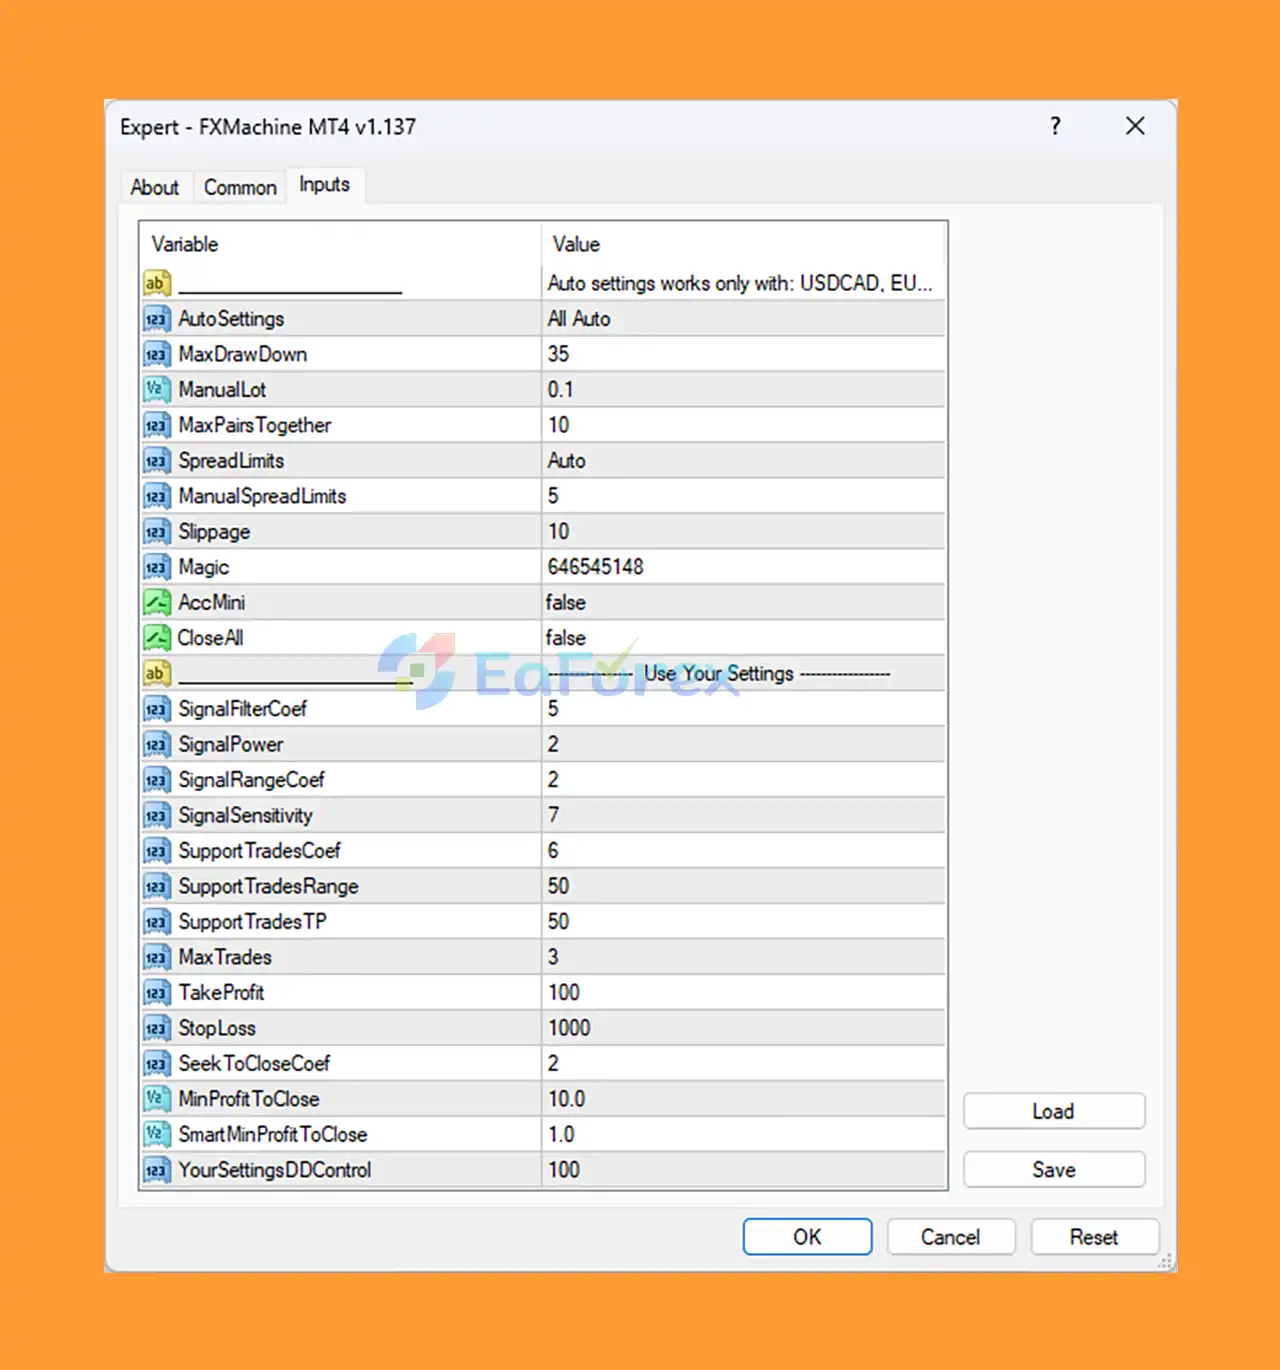Select the MinProfitToClose value 10.0
Image resolution: width=1280 pixels, height=1370 pixels.
[x=743, y=1099]
